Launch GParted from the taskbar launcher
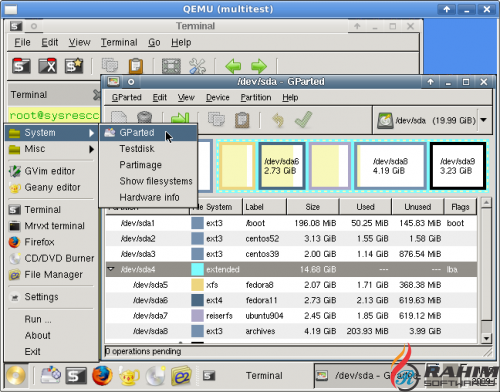The width and height of the screenshot is (500, 392). (x=50, y=375)
